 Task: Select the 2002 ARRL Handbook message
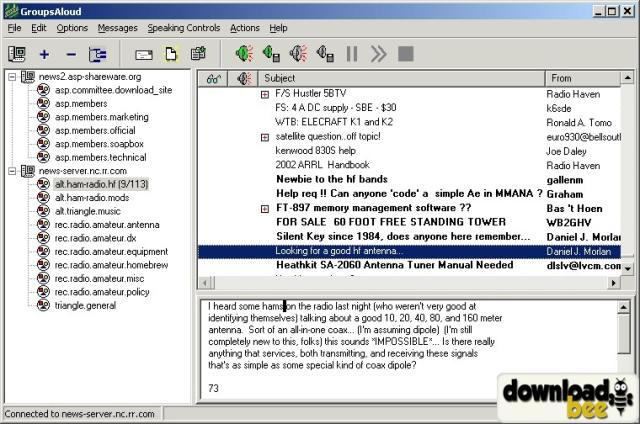409,165
